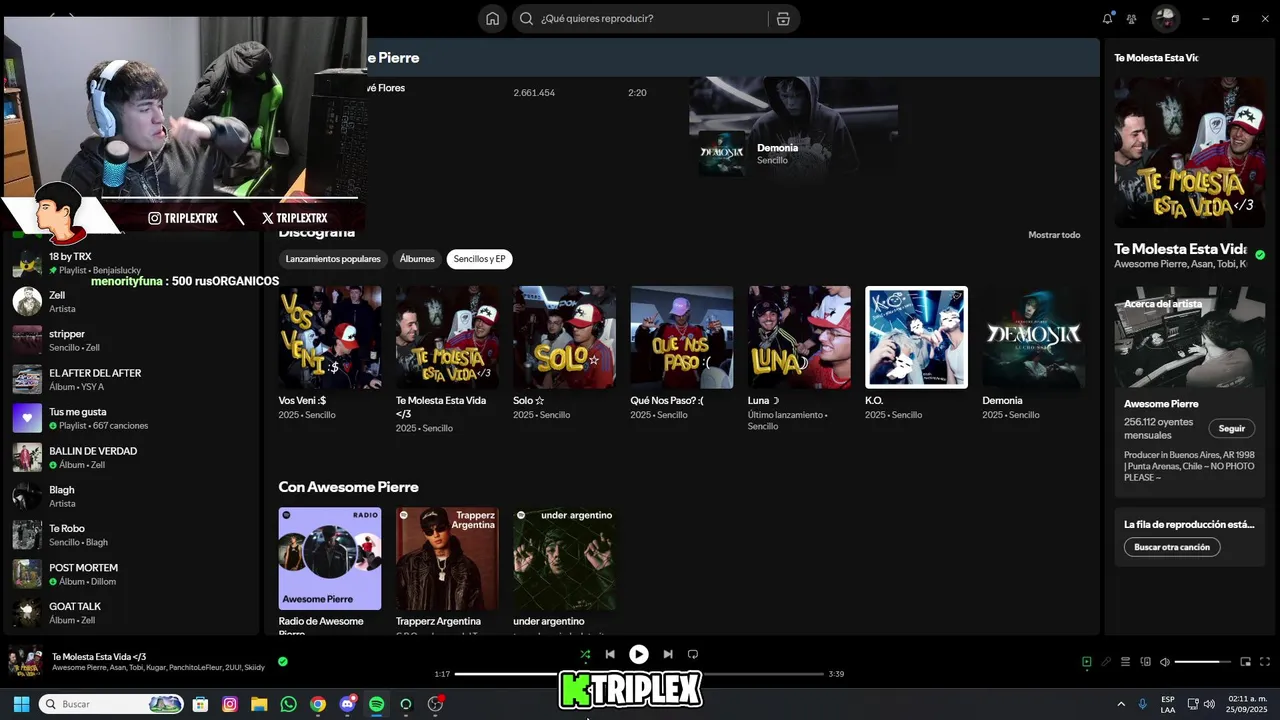The image size is (1280, 720).
Task: Open 'EL AFTER DEL AFTER' album in library
Action: [x=130, y=380]
